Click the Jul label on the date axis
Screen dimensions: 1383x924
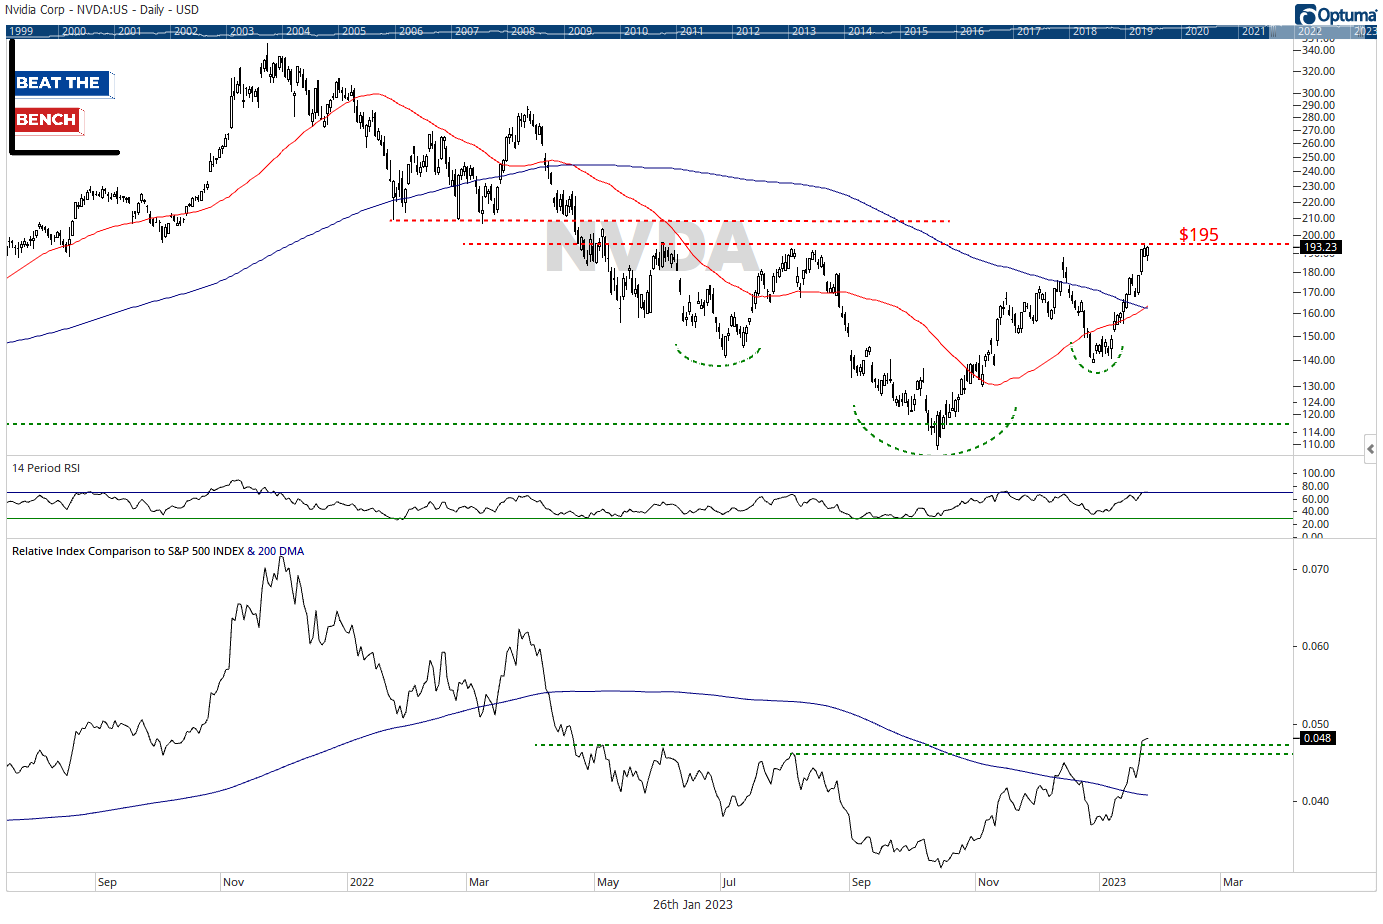[x=729, y=882]
